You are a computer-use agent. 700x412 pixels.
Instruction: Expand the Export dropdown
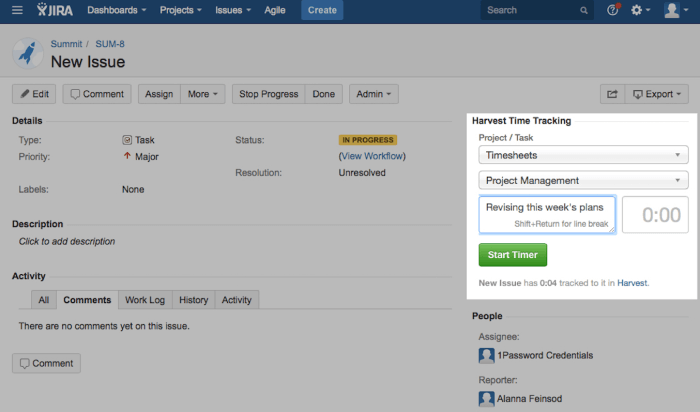pyautogui.click(x=657, y=94)
